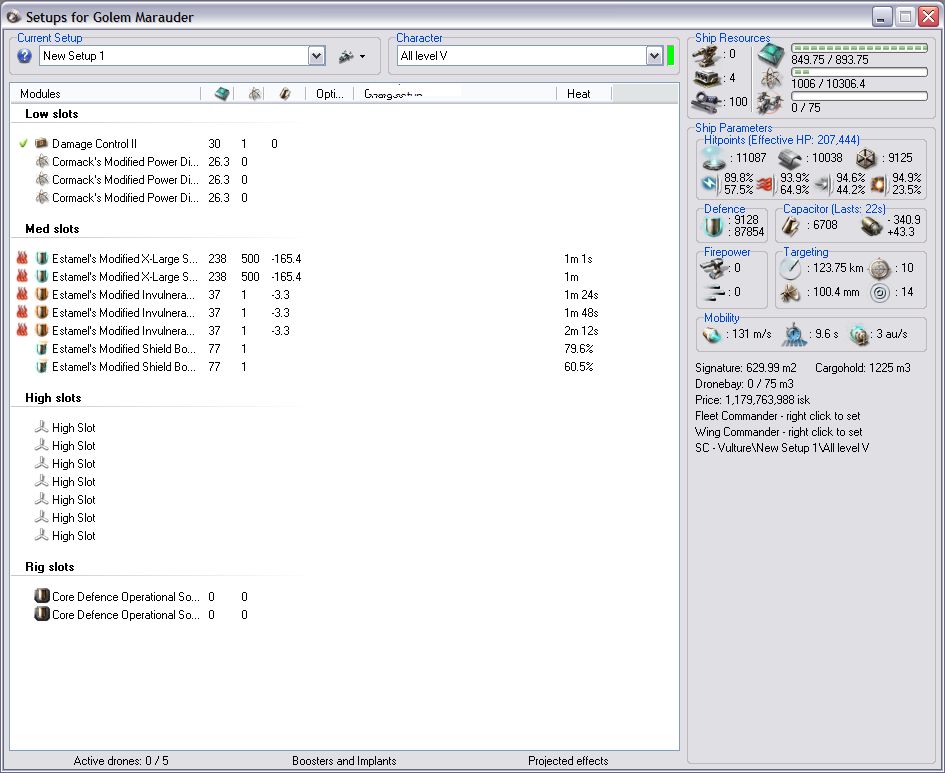Open the setup actions ship icon button

click(x=346, y=57)
